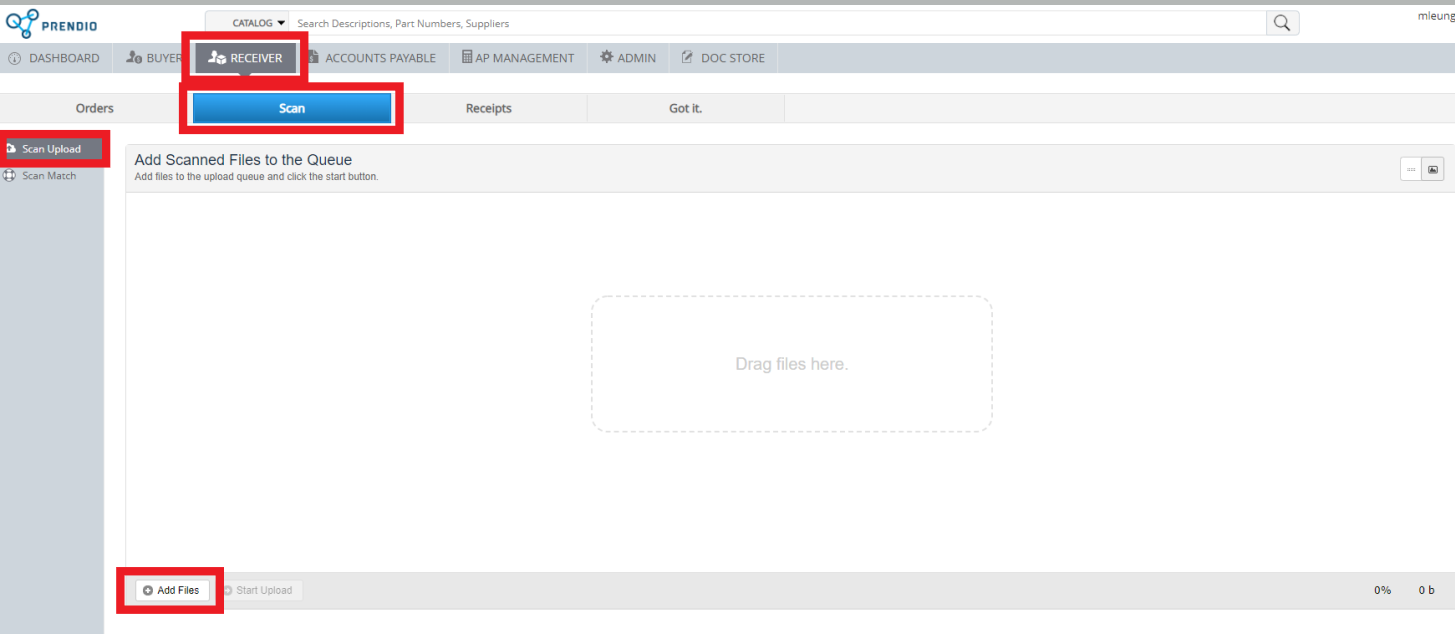The image size is (1455, 634).
Task: Expand the CATALOG search dropdown
Action: [258, 23]
